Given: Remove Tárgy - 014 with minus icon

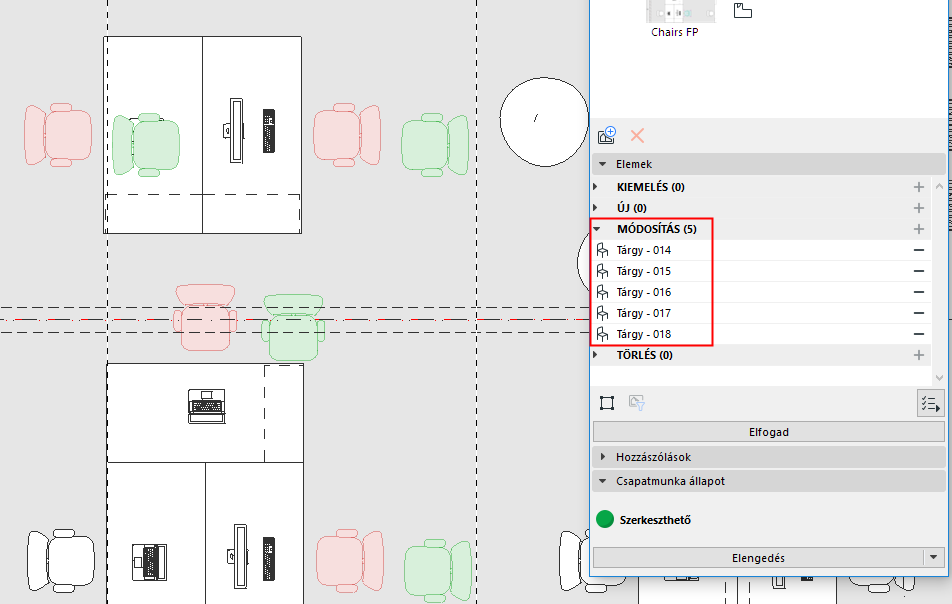Looking at the screenshot, I should [919, 250].
